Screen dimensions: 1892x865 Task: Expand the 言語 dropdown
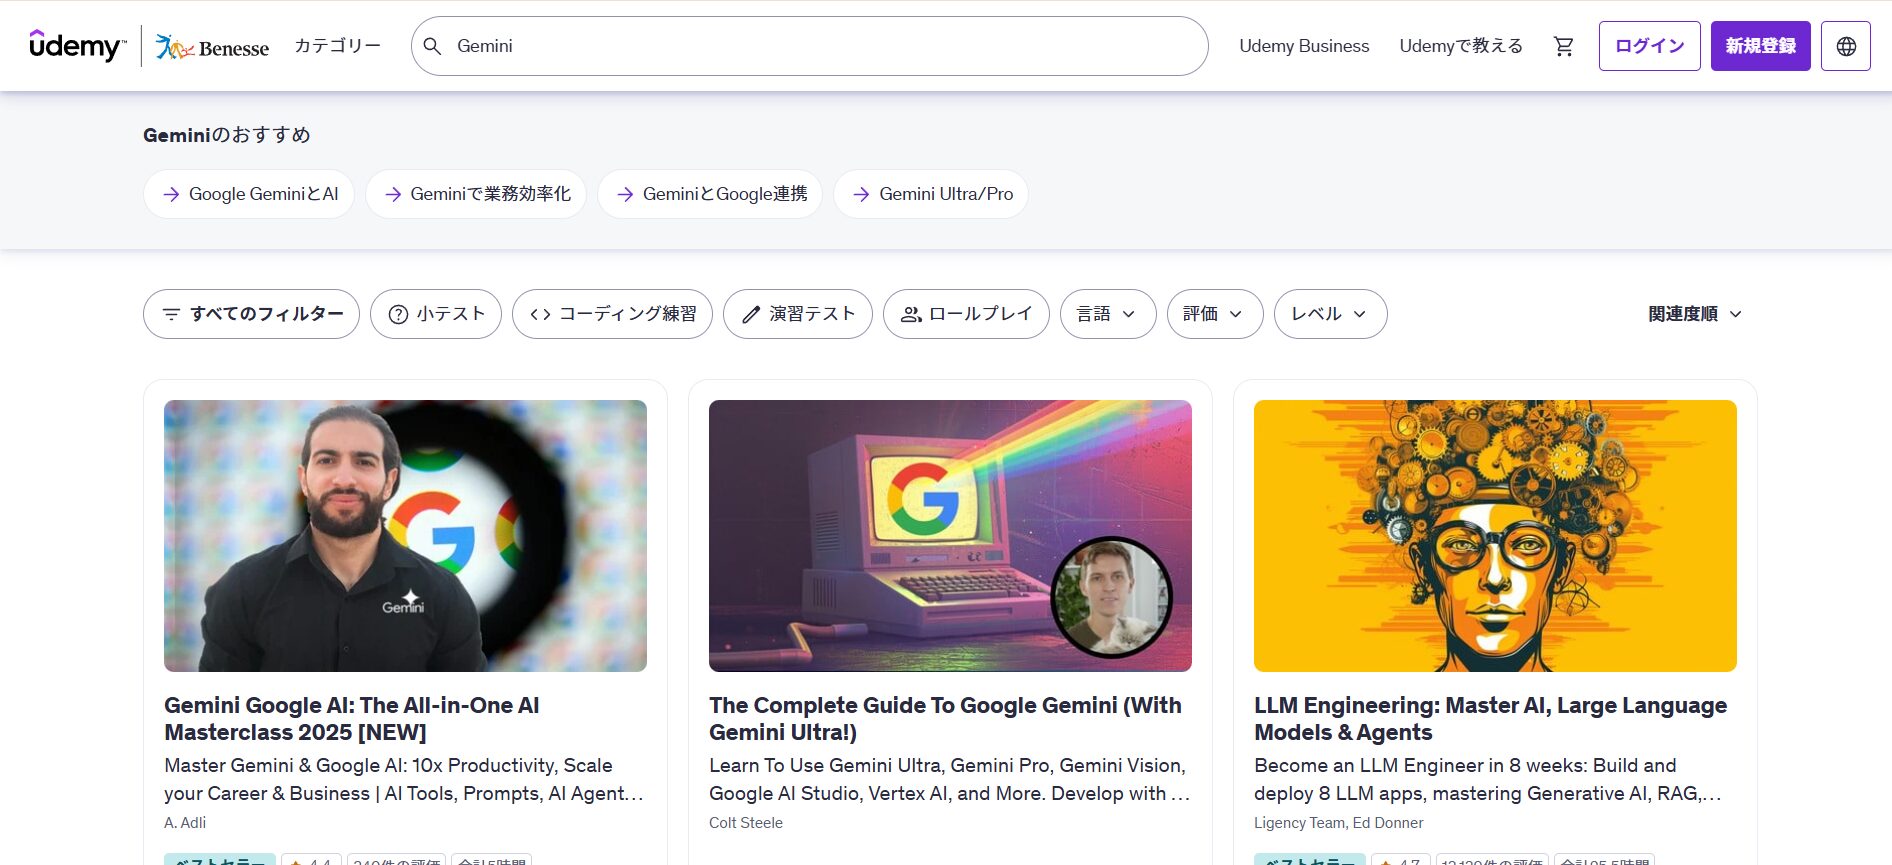tap(1108, 314)
